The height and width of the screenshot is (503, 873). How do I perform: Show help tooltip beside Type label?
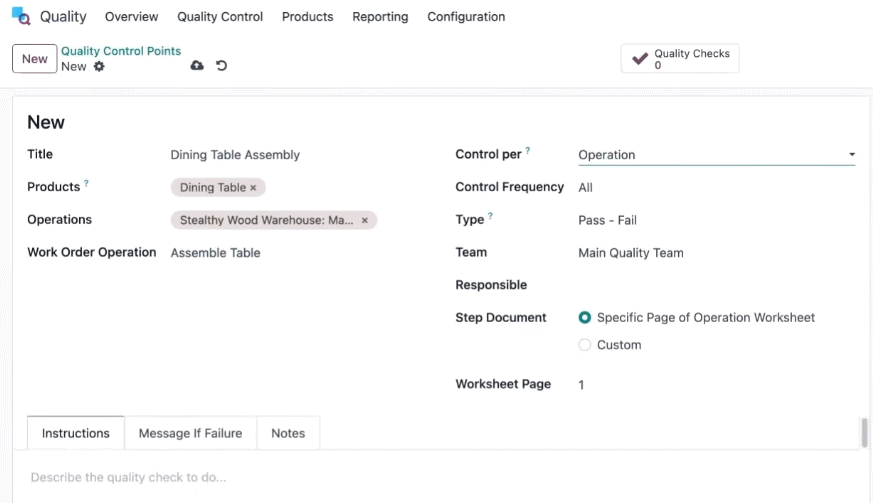click(x=491, y=216)
